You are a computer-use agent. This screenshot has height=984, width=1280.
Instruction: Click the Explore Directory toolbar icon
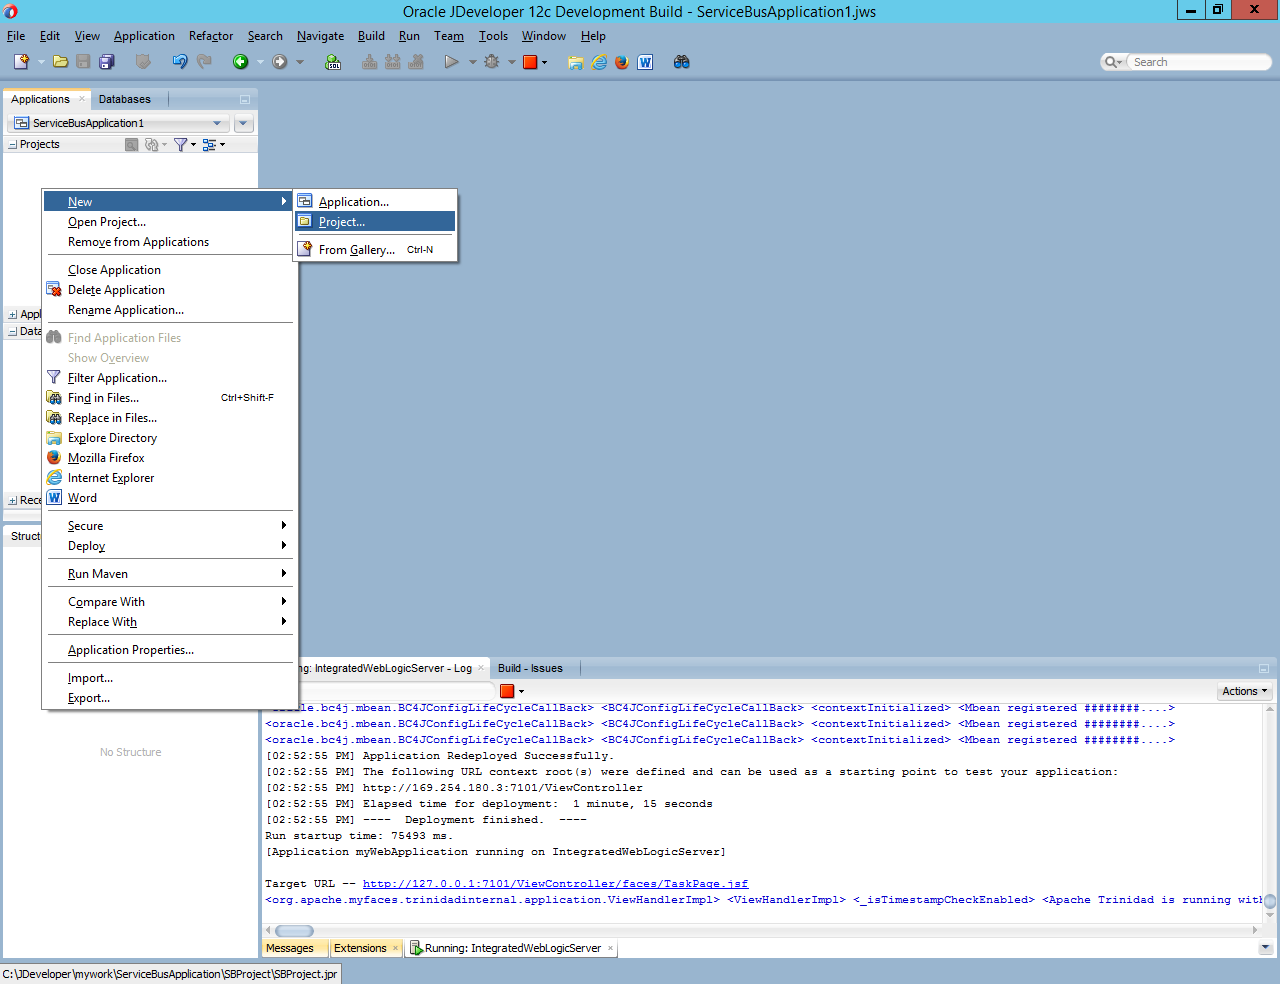point(575,62)
